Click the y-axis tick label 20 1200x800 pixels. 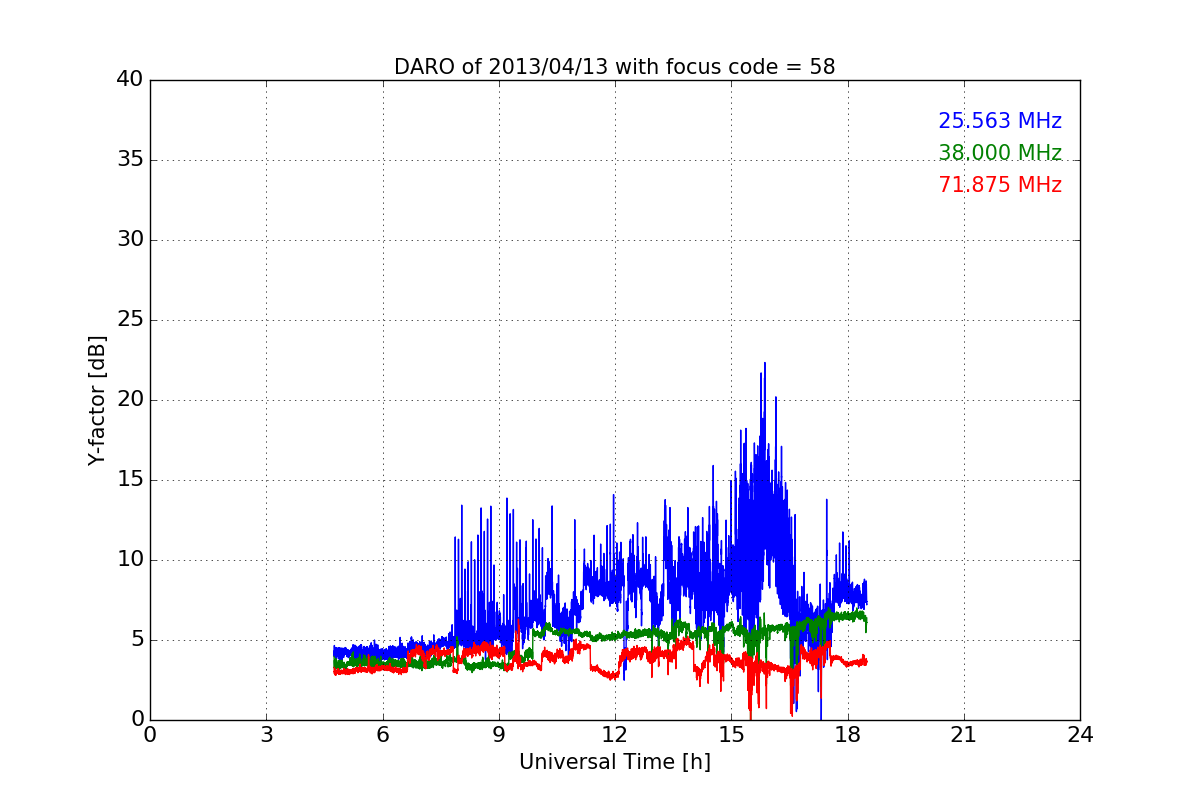[x=130, y=400]
